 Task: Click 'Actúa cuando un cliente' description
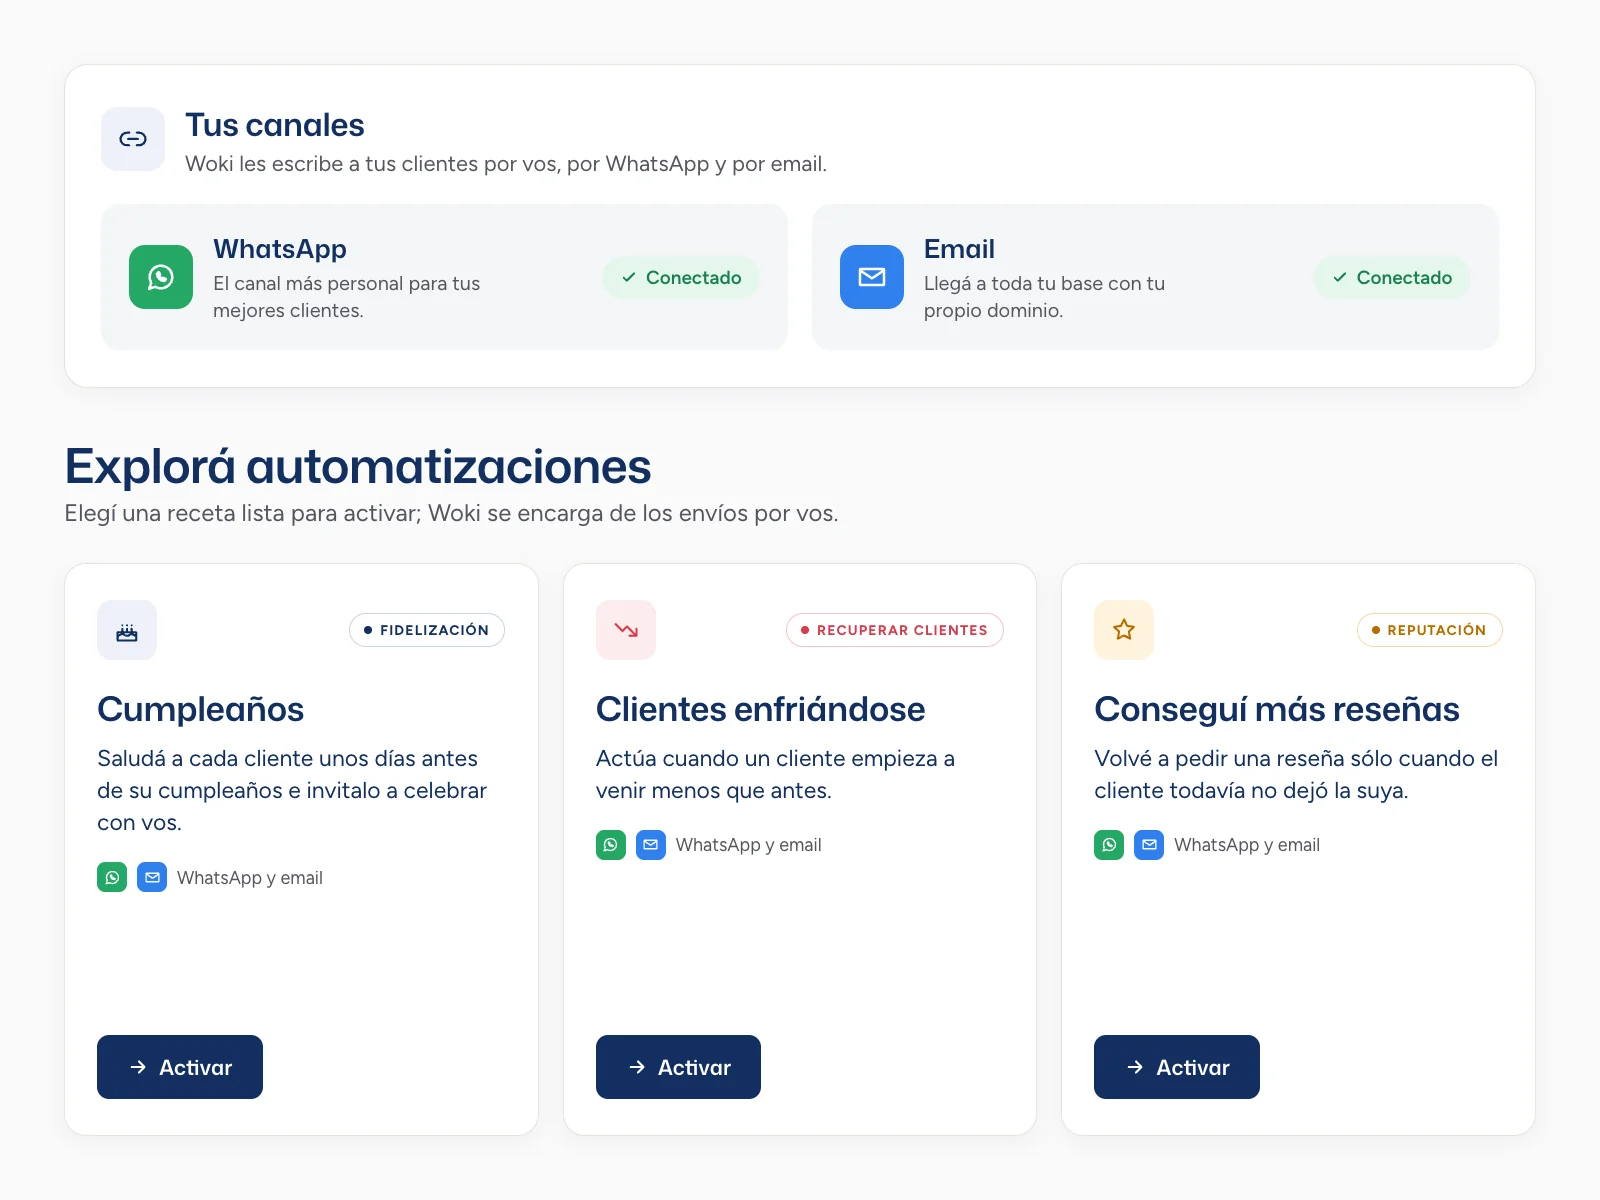click(x=775, y=774)
